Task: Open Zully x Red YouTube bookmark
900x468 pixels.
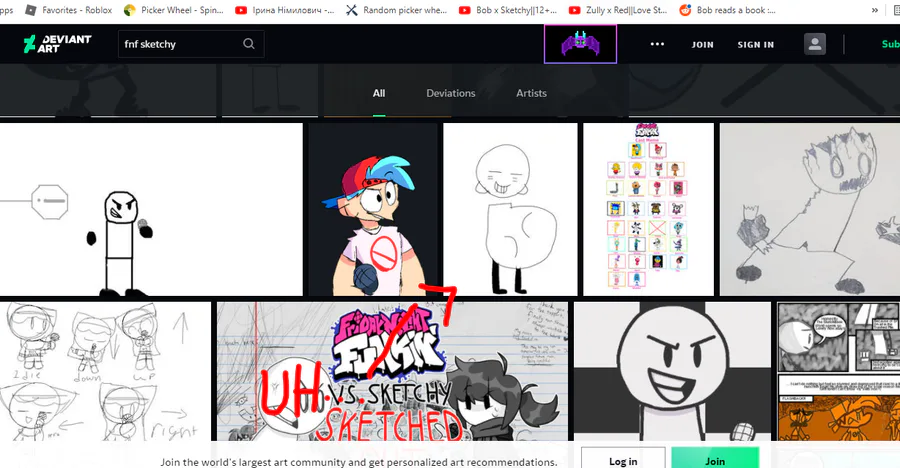Action: coord(618,10)
